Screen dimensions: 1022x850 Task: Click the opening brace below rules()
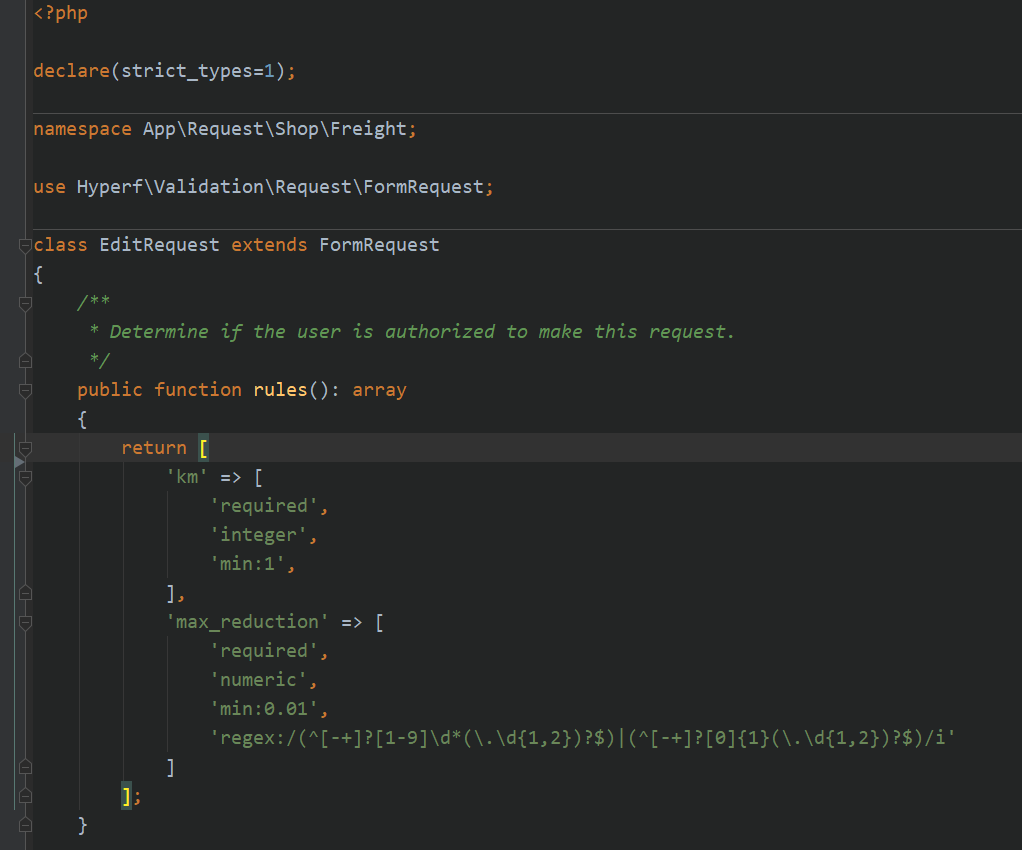pos(82,419)
